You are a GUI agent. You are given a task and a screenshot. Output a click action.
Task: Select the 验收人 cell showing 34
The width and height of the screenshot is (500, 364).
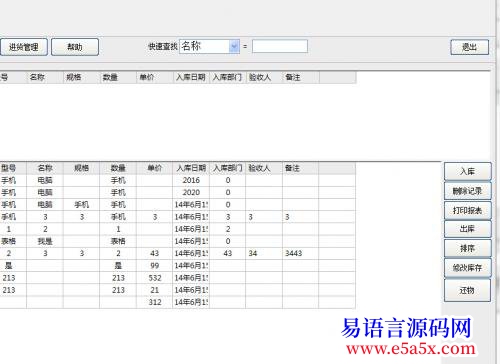pyautogui.click(x=264, y=253)
